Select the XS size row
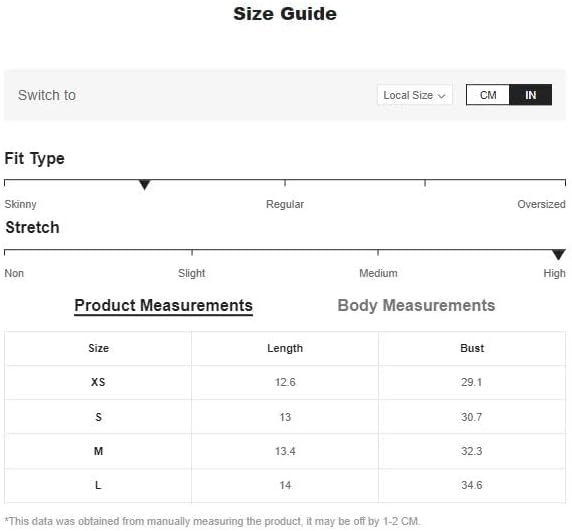The image size is (572, 531). [x=285, y=382]
